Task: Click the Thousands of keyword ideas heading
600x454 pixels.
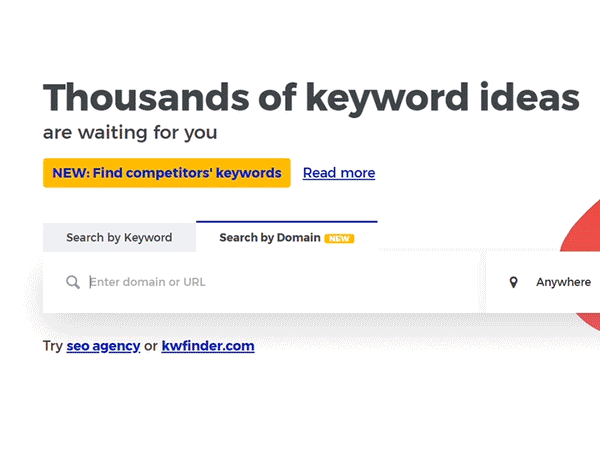Action: click(x=311, y=98)
